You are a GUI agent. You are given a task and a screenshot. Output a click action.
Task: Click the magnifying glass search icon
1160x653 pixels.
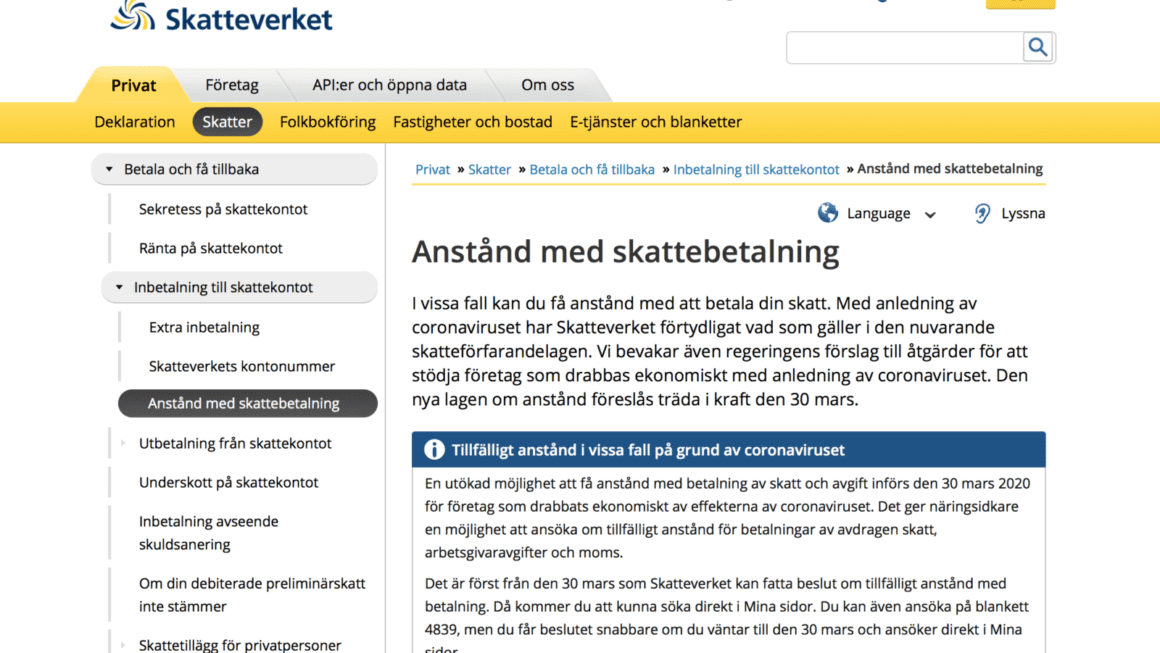pyautogui.click(x=1038, y=47)
